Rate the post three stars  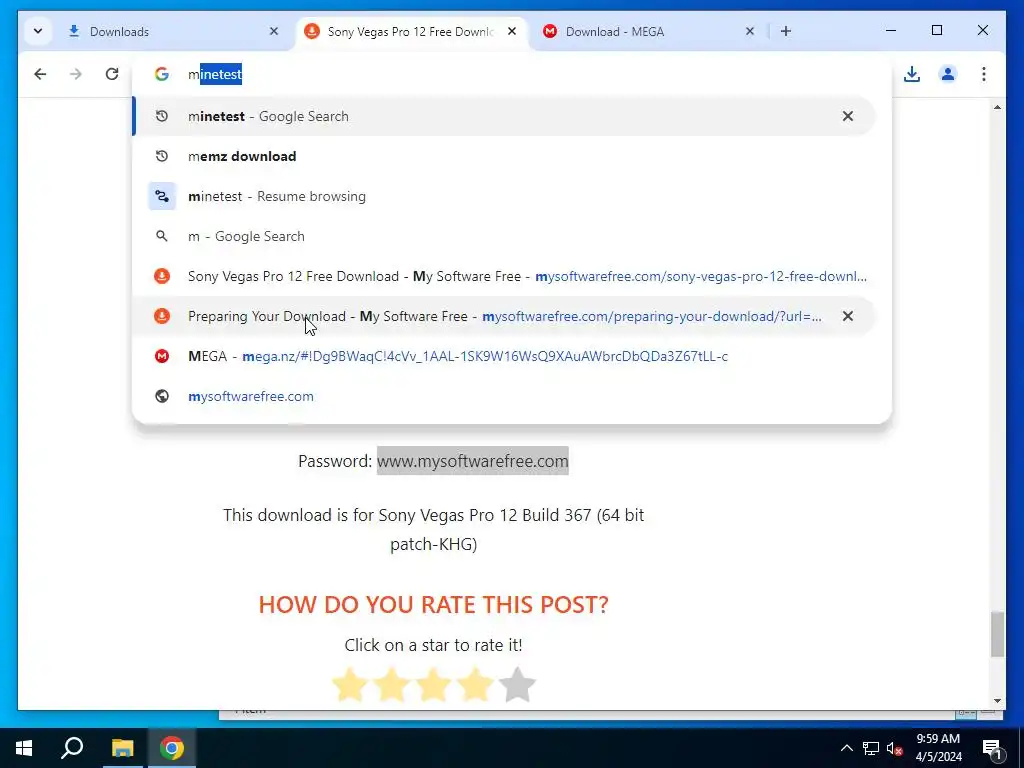pos(434,684)
